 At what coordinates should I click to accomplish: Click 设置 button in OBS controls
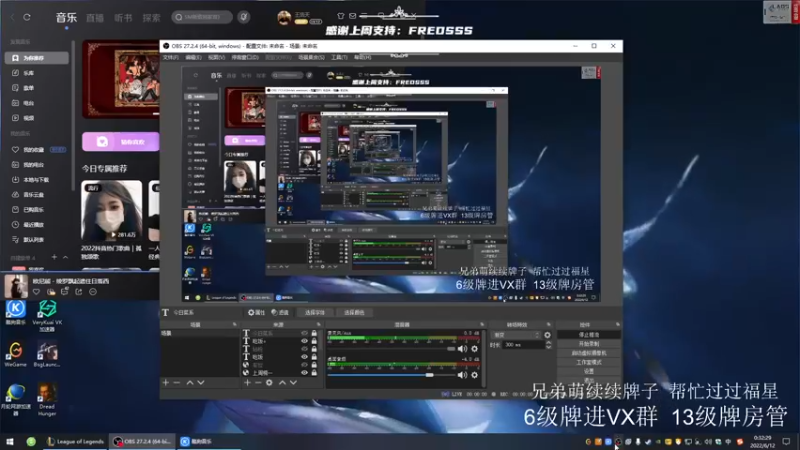pyautogui.click(x=589, y=371)
